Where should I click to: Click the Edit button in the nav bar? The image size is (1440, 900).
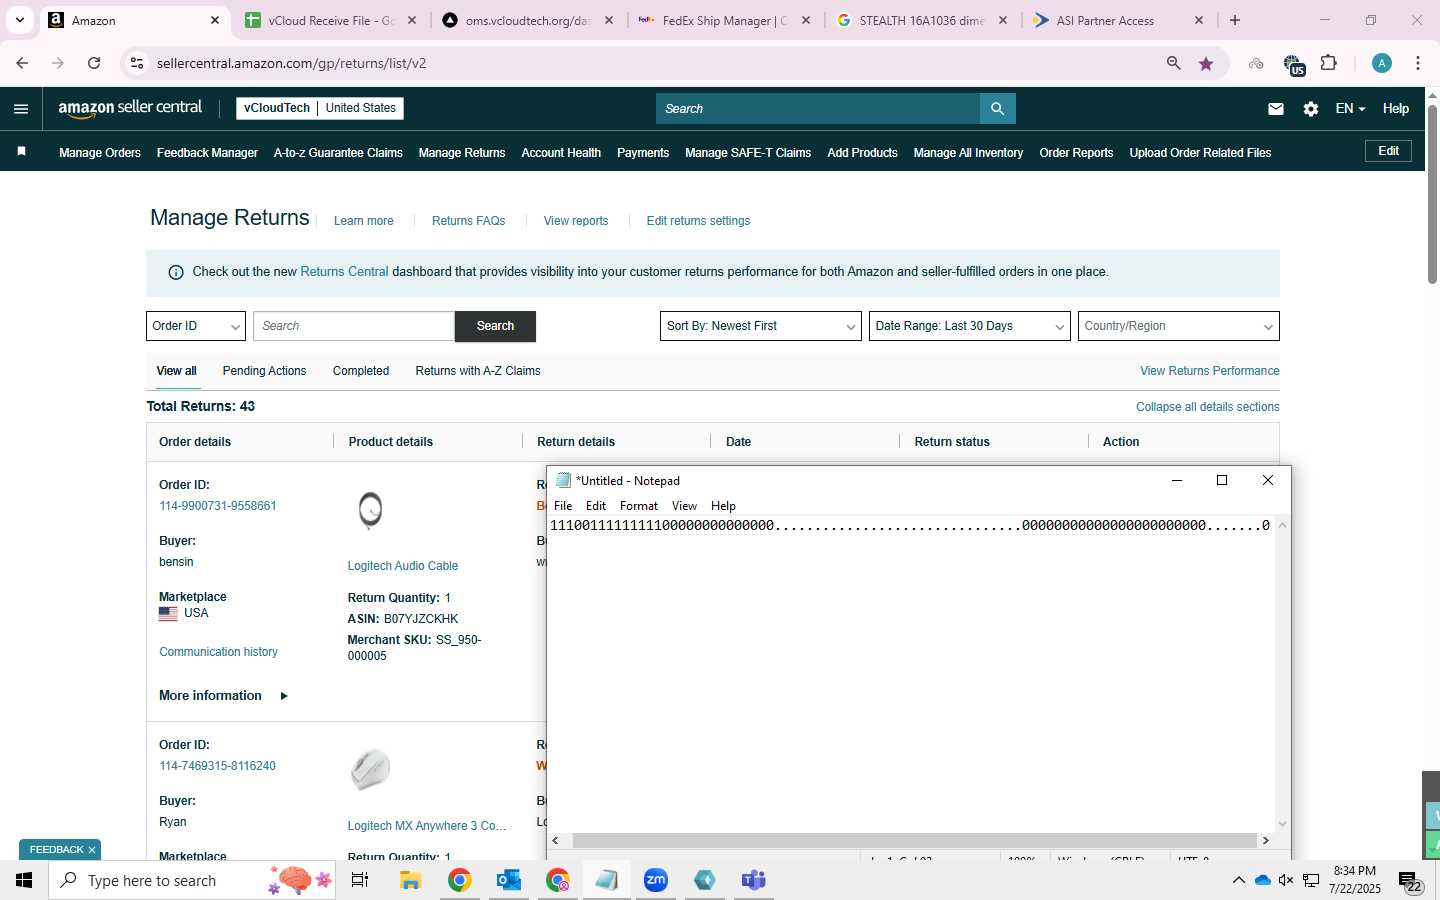click(1389, 151)
